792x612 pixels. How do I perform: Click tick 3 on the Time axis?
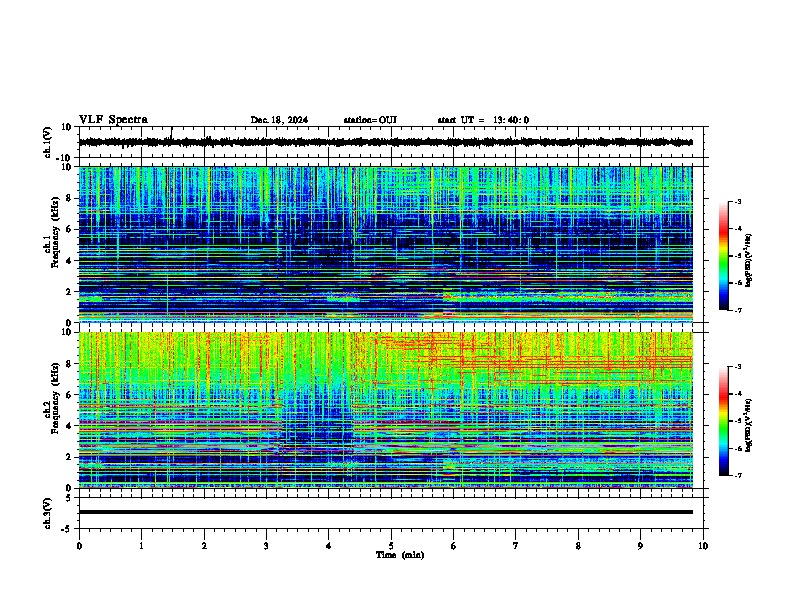(266, 546)
